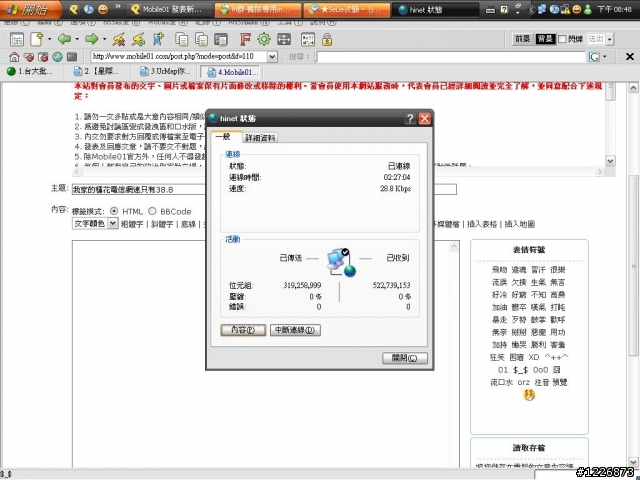This screenshot has height=480, width=640.
Task: Click the disconnect lightning icon with red X
Action: click(119, 39)
